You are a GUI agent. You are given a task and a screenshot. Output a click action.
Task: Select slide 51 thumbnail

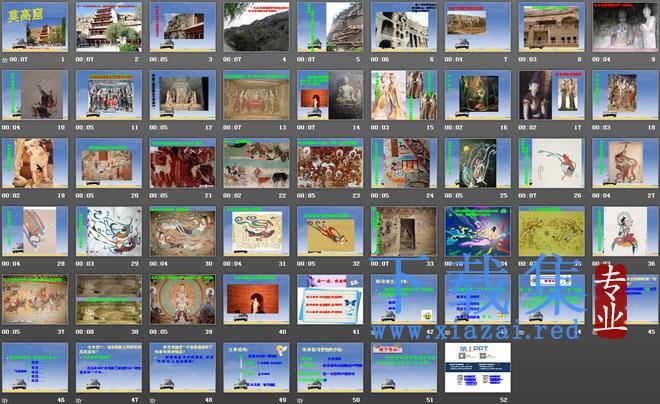click(x=404, y=368)
